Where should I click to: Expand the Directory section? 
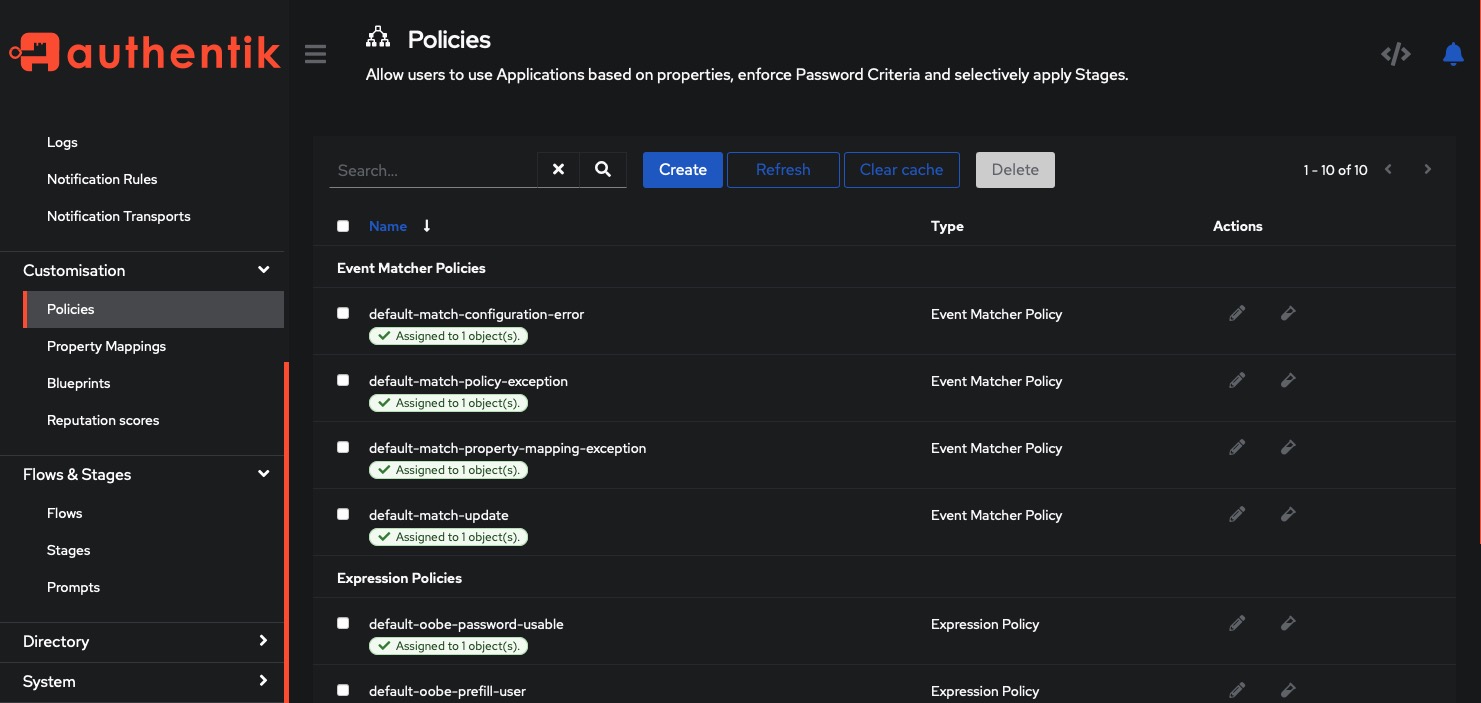tap(263, 641)
